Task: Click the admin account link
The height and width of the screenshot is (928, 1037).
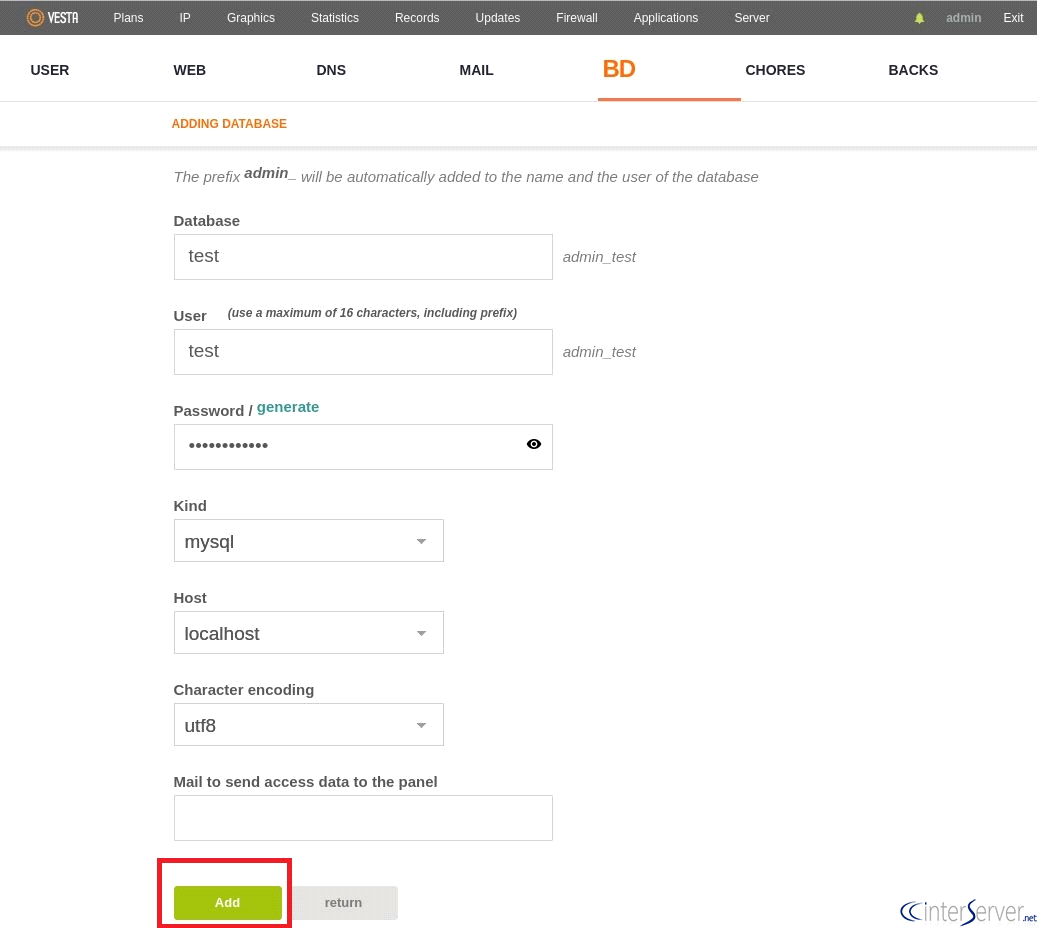Action: (x=964, y=18)
